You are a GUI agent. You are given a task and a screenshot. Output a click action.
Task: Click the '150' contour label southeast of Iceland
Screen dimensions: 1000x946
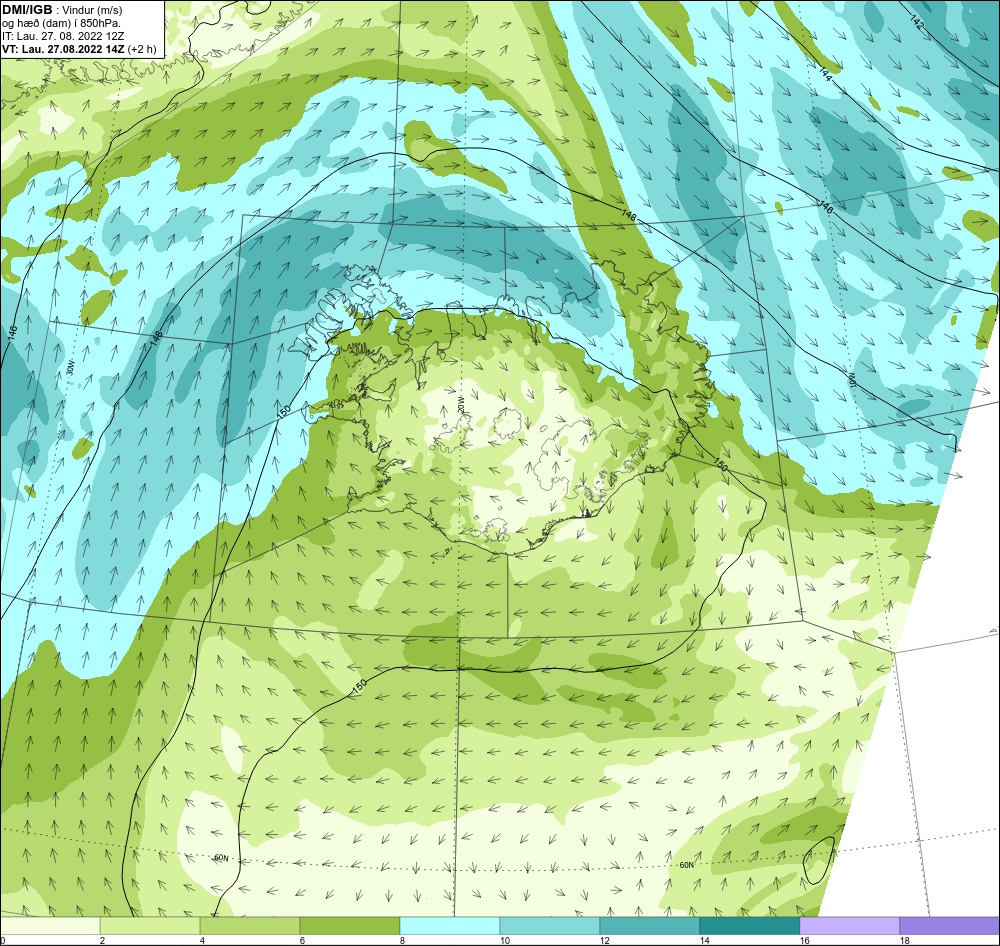[719, 464]
